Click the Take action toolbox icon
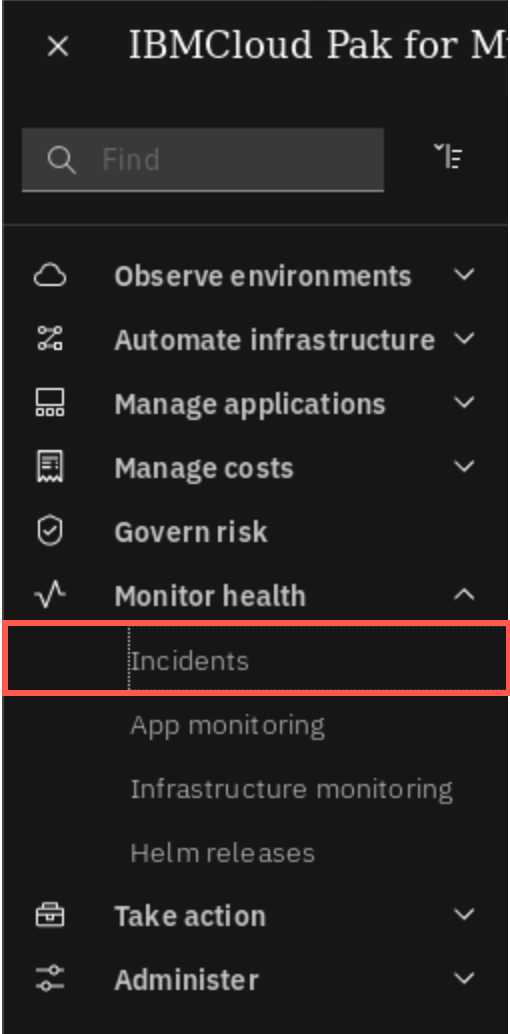This screenshot has height=1034, width=510. 50,915
